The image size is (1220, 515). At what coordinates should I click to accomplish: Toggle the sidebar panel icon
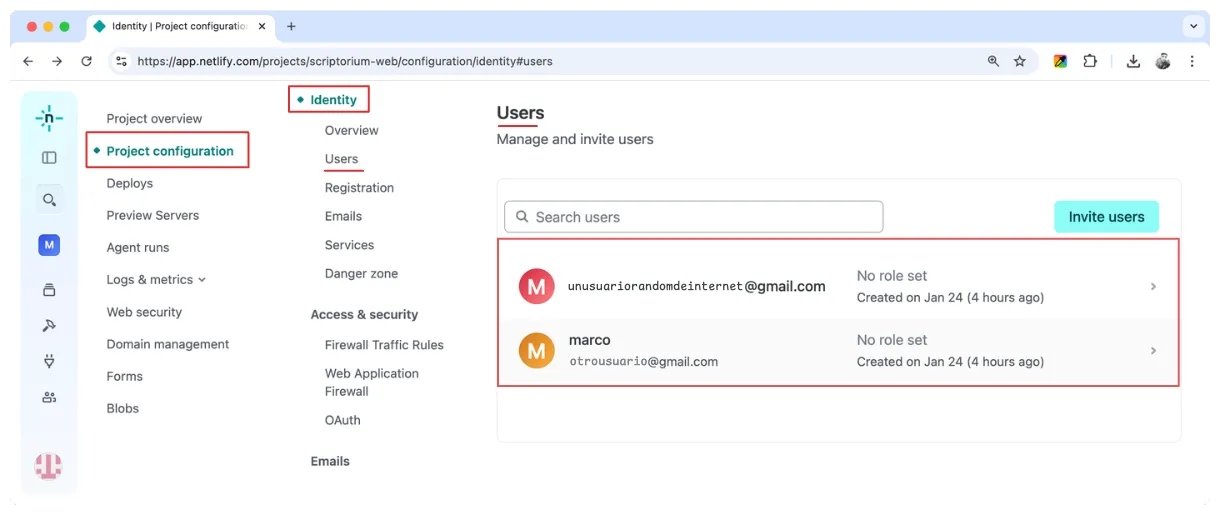49,157
